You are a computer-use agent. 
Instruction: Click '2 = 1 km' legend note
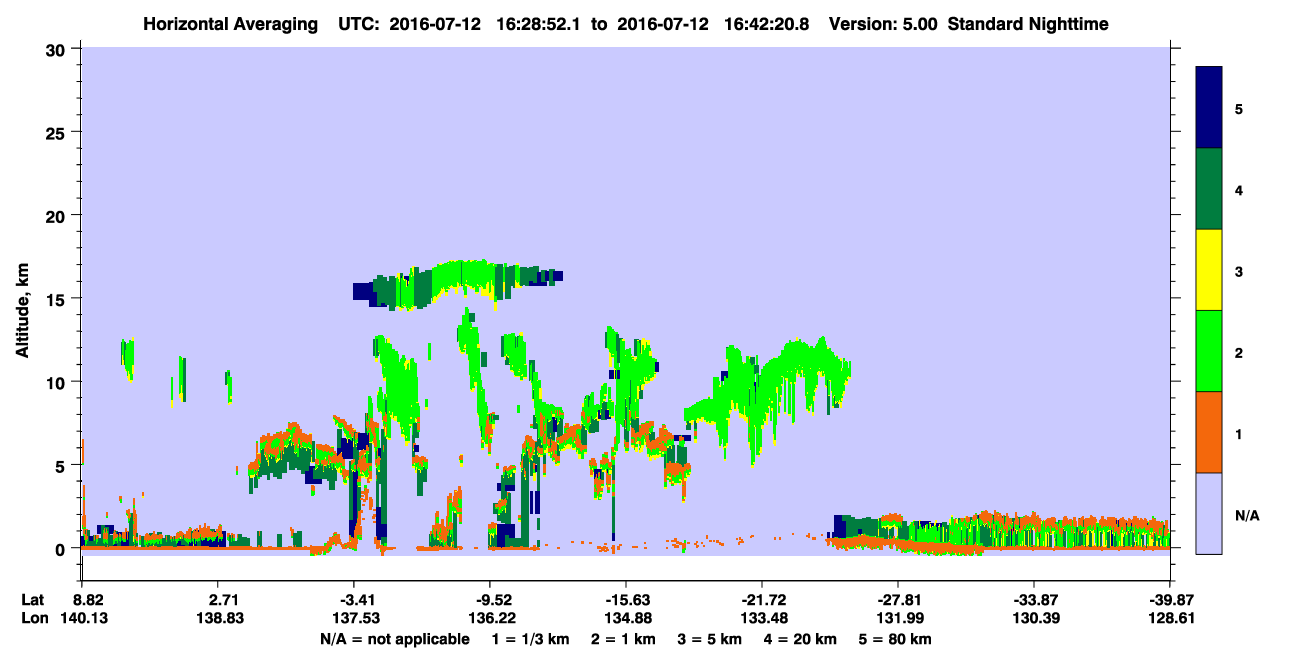click(621, 638)
